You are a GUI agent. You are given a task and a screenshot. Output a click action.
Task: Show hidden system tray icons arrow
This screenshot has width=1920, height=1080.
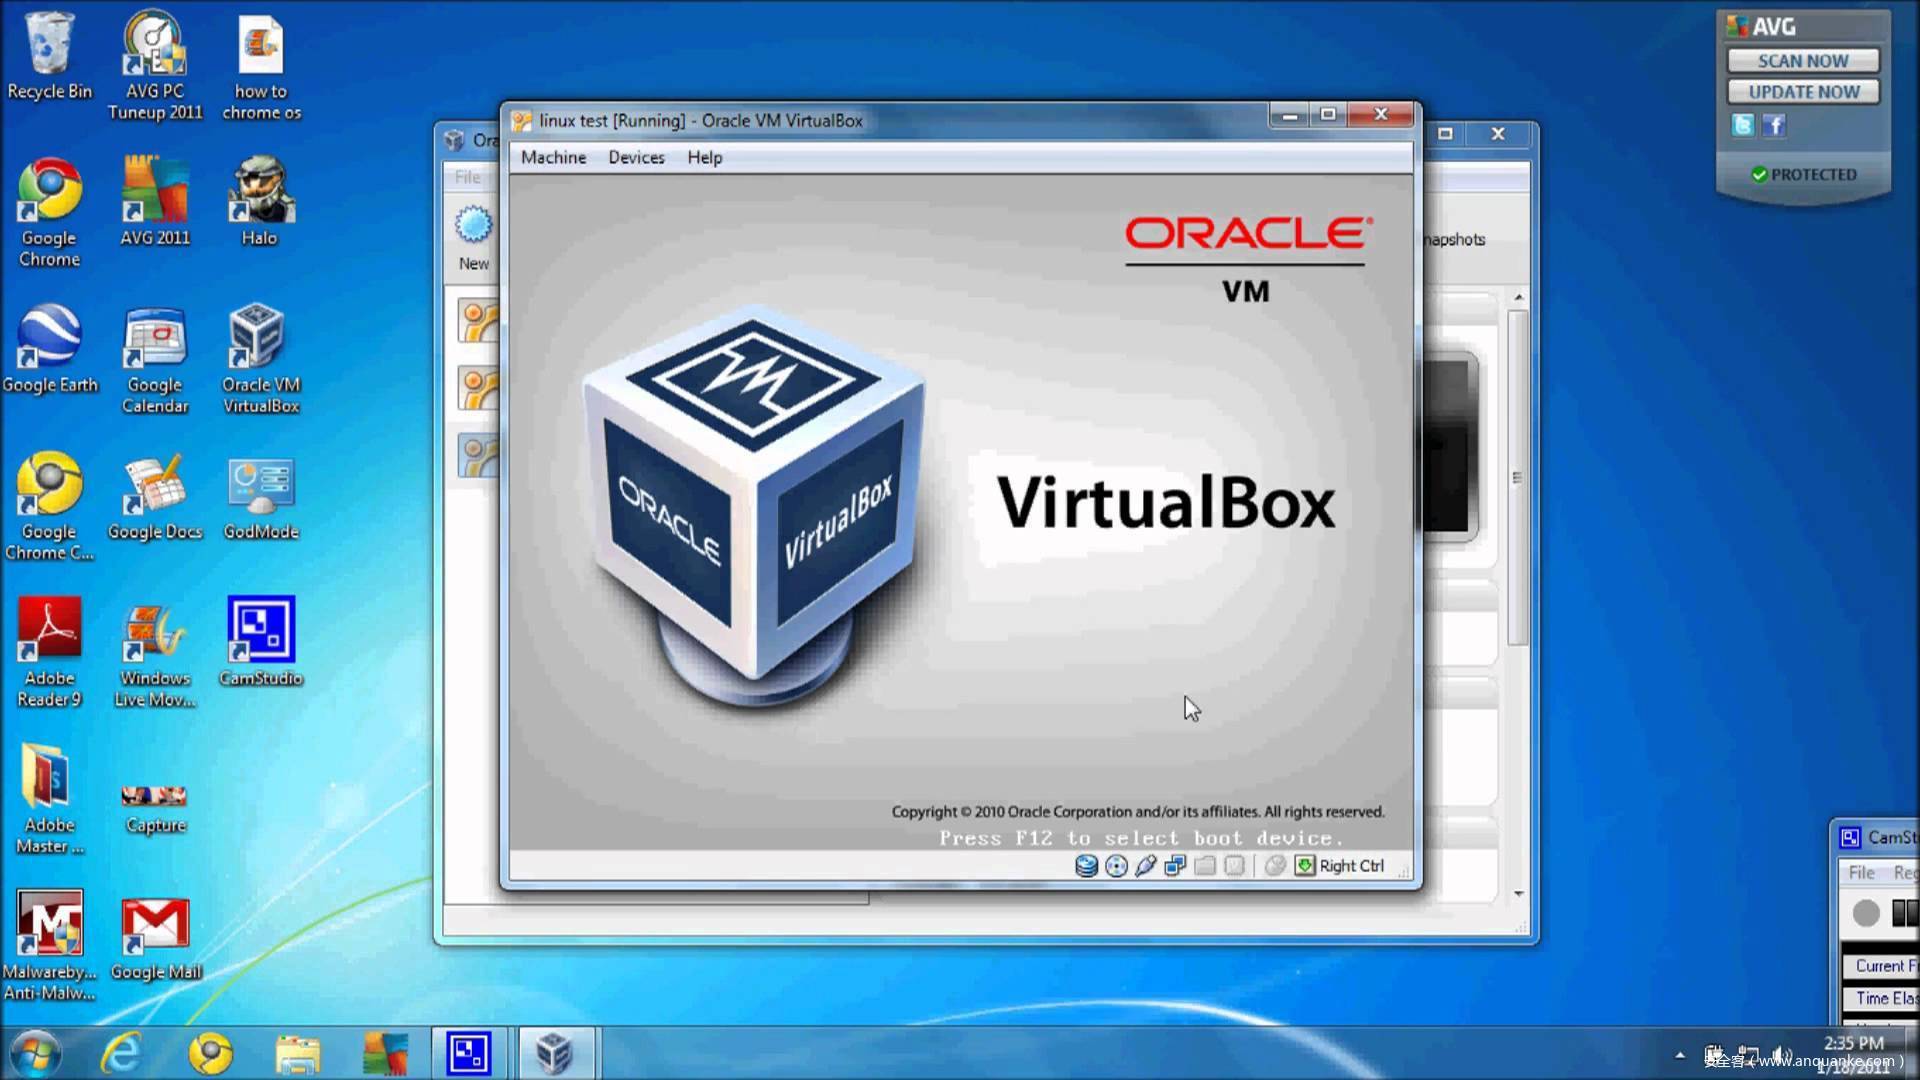click(x=1680, y=1055)
